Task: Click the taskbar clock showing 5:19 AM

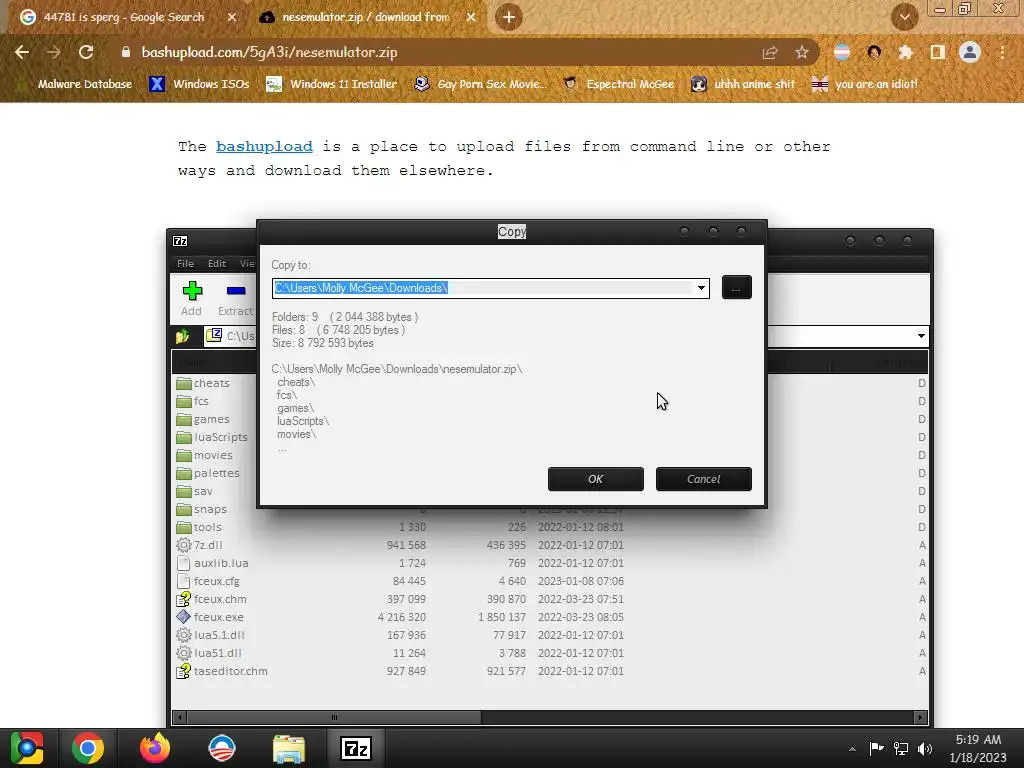Action: point(978,748)
